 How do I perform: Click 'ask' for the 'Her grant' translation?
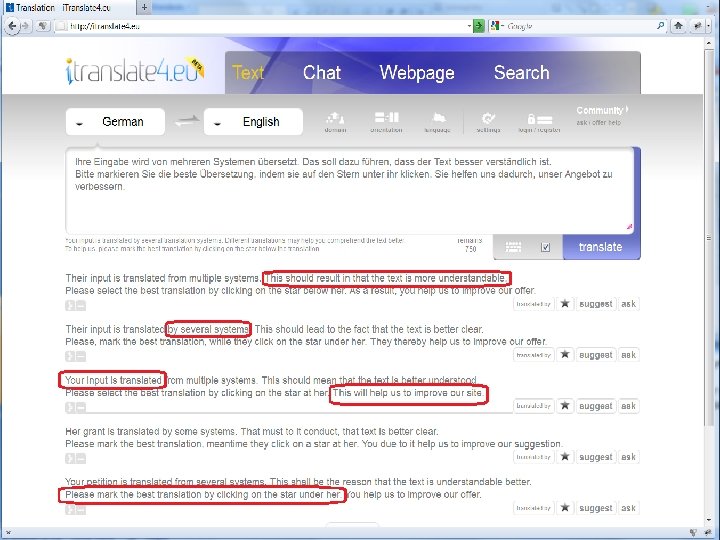point(628,456)
